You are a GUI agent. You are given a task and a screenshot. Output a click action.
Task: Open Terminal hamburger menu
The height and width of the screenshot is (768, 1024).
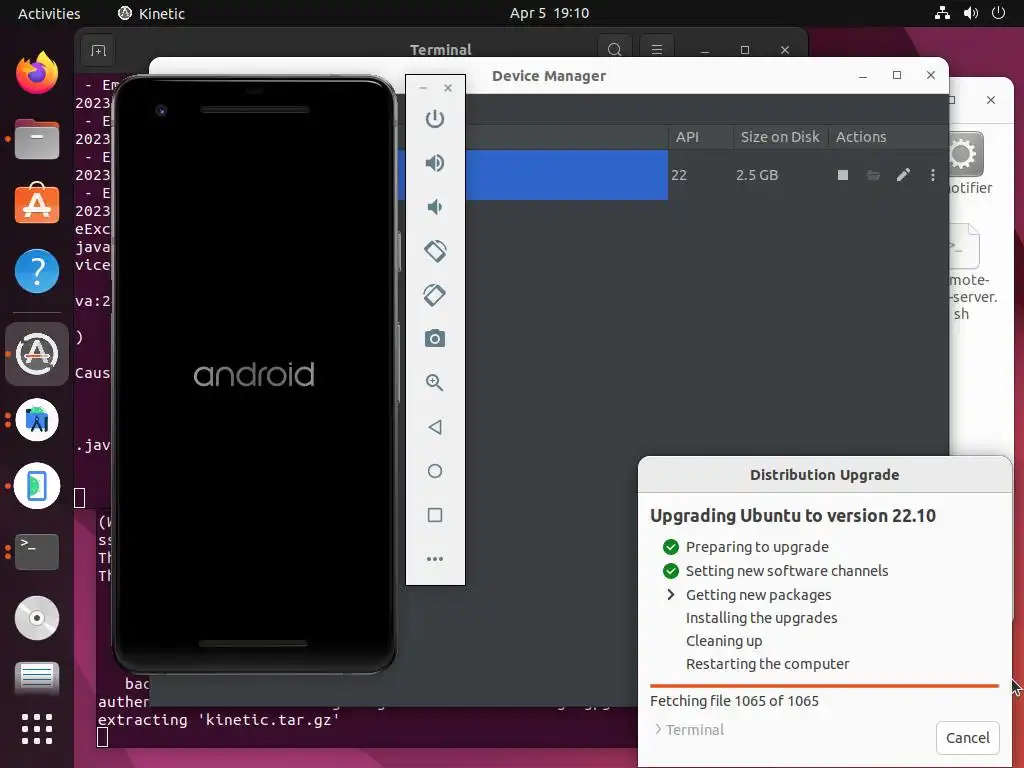tap(657, 50)
